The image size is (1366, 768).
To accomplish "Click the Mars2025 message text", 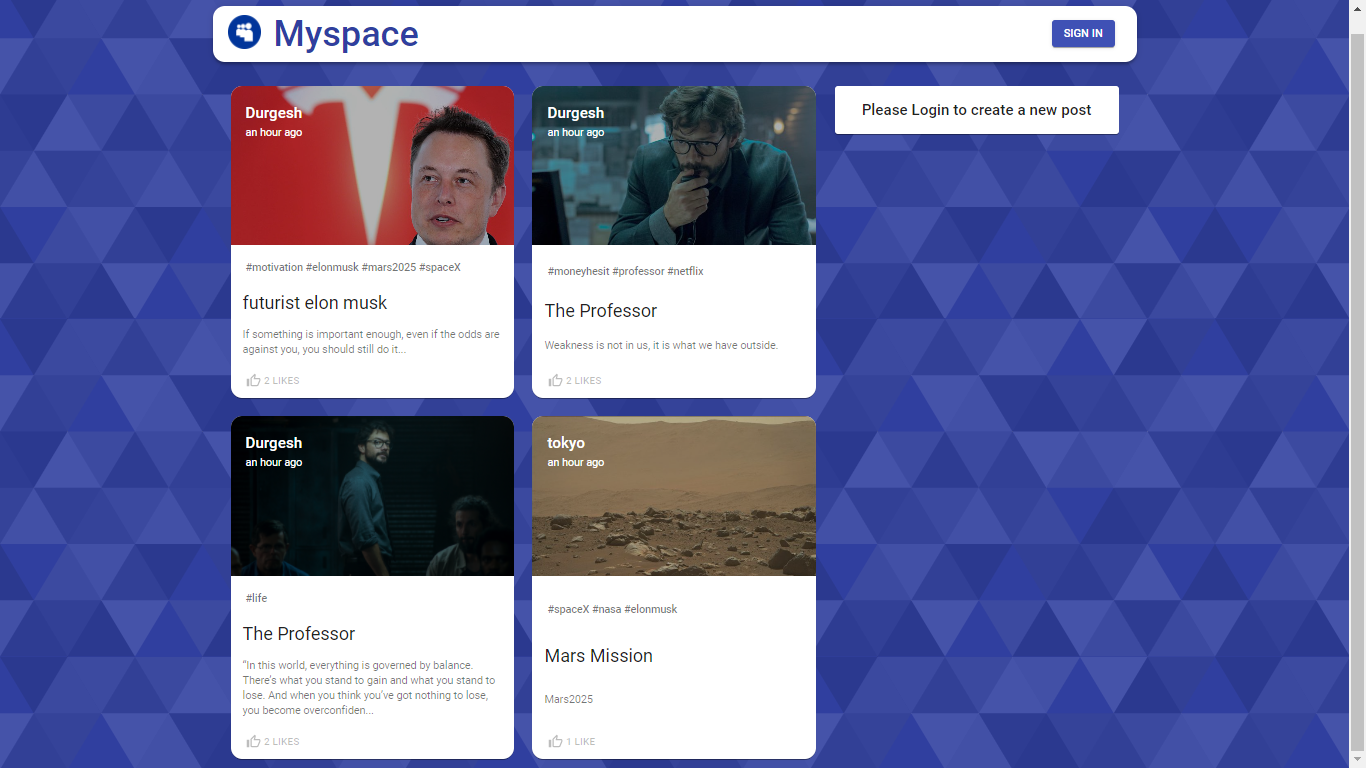I will (569, 699).
